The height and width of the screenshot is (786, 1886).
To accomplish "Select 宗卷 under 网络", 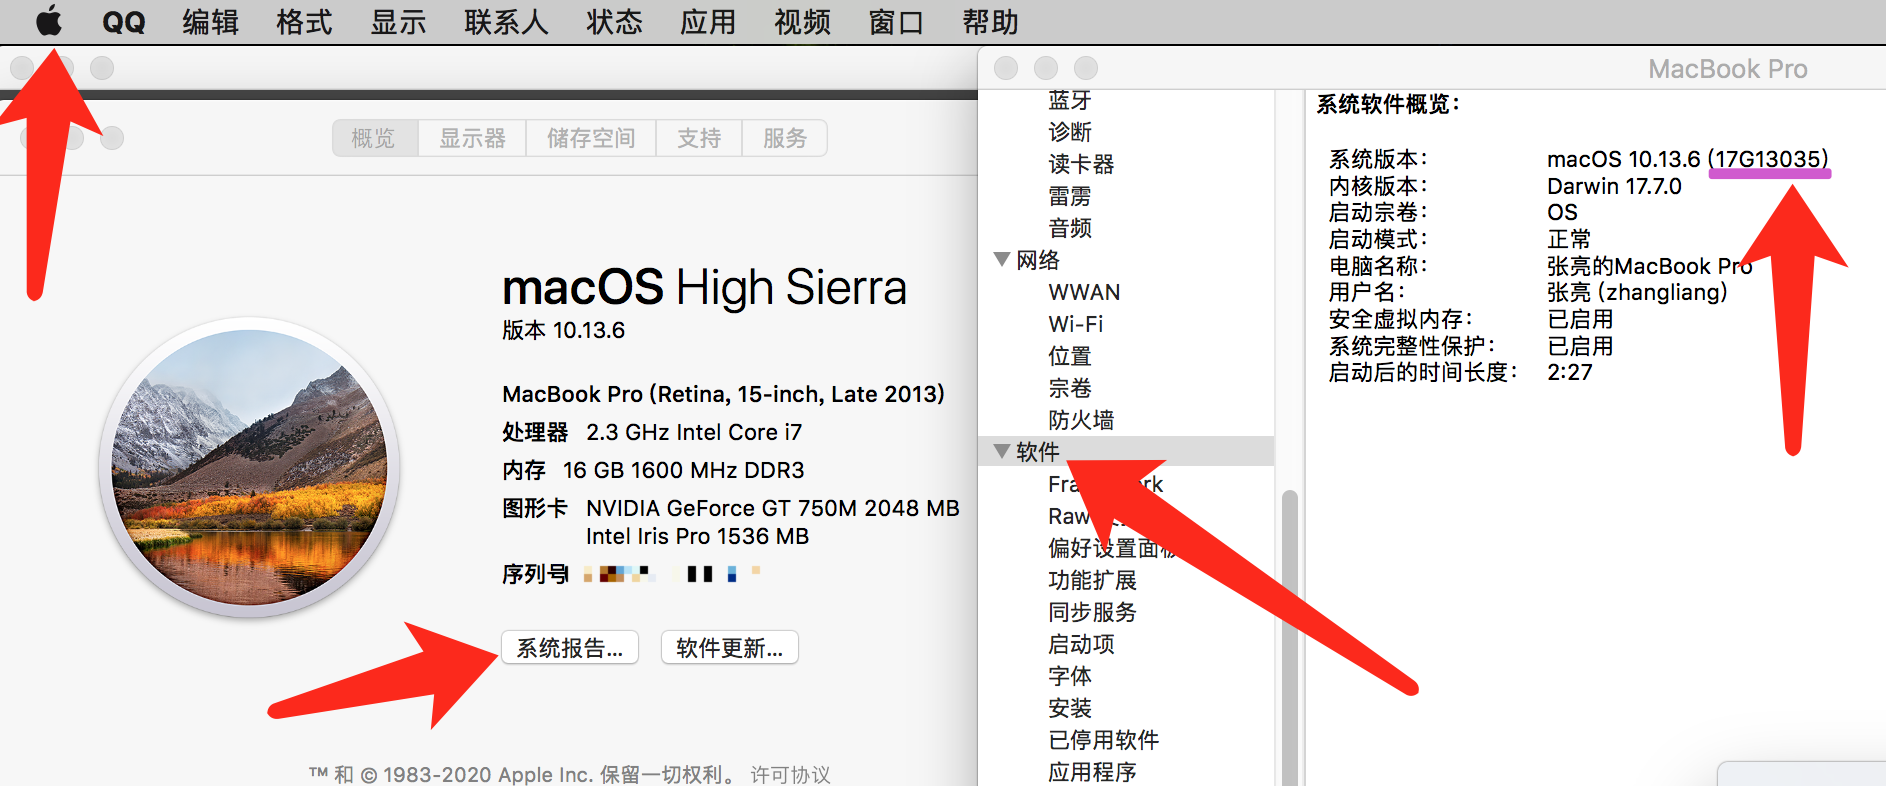I will pos(1070,388).
